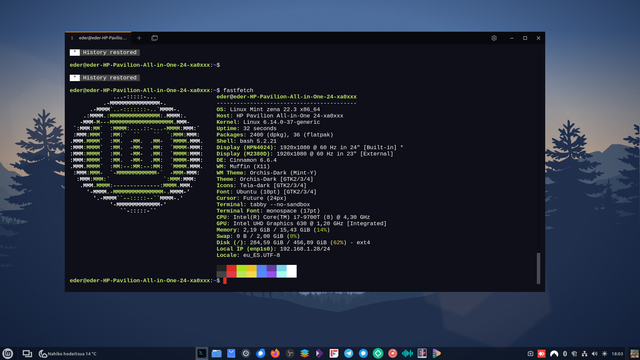Select the eder@eder-HP-Pavilio terminal tab
The image size is (640, 360).
98,38
